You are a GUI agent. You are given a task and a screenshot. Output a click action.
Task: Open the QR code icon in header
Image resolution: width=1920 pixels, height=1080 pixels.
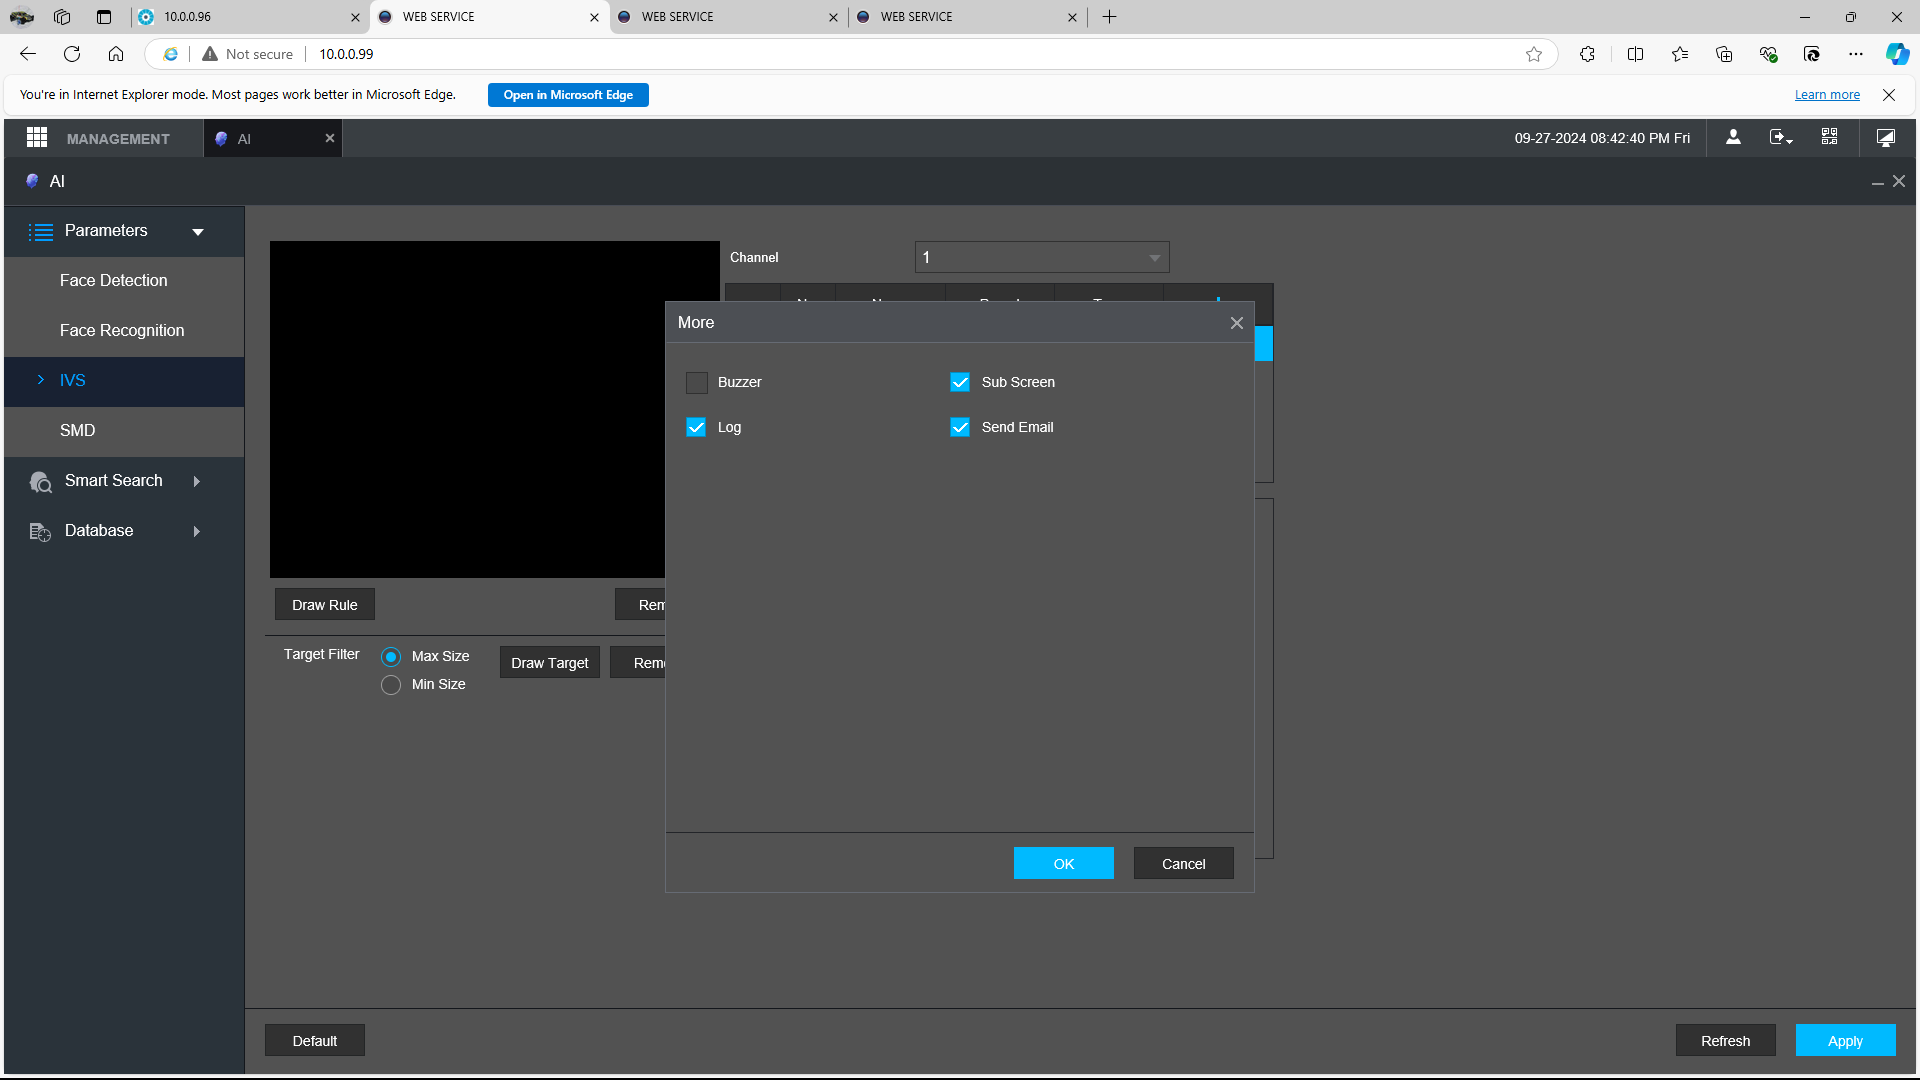(1829, 137)
